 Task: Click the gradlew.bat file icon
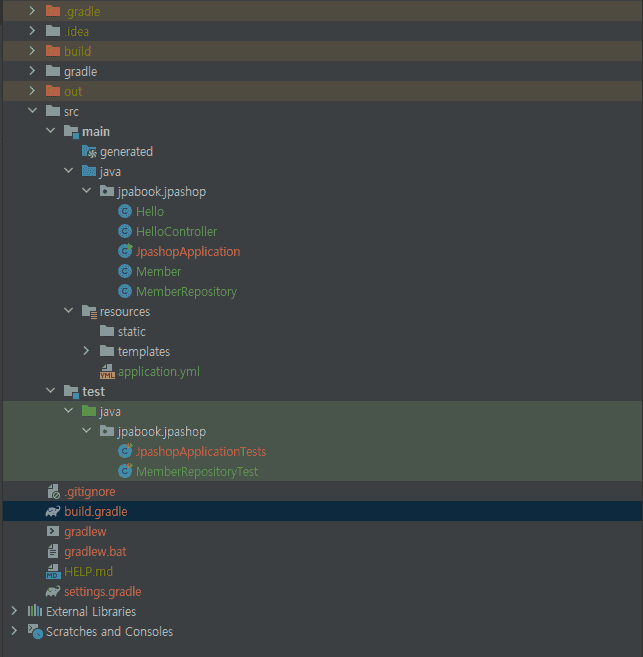click(x=53, y=551)
